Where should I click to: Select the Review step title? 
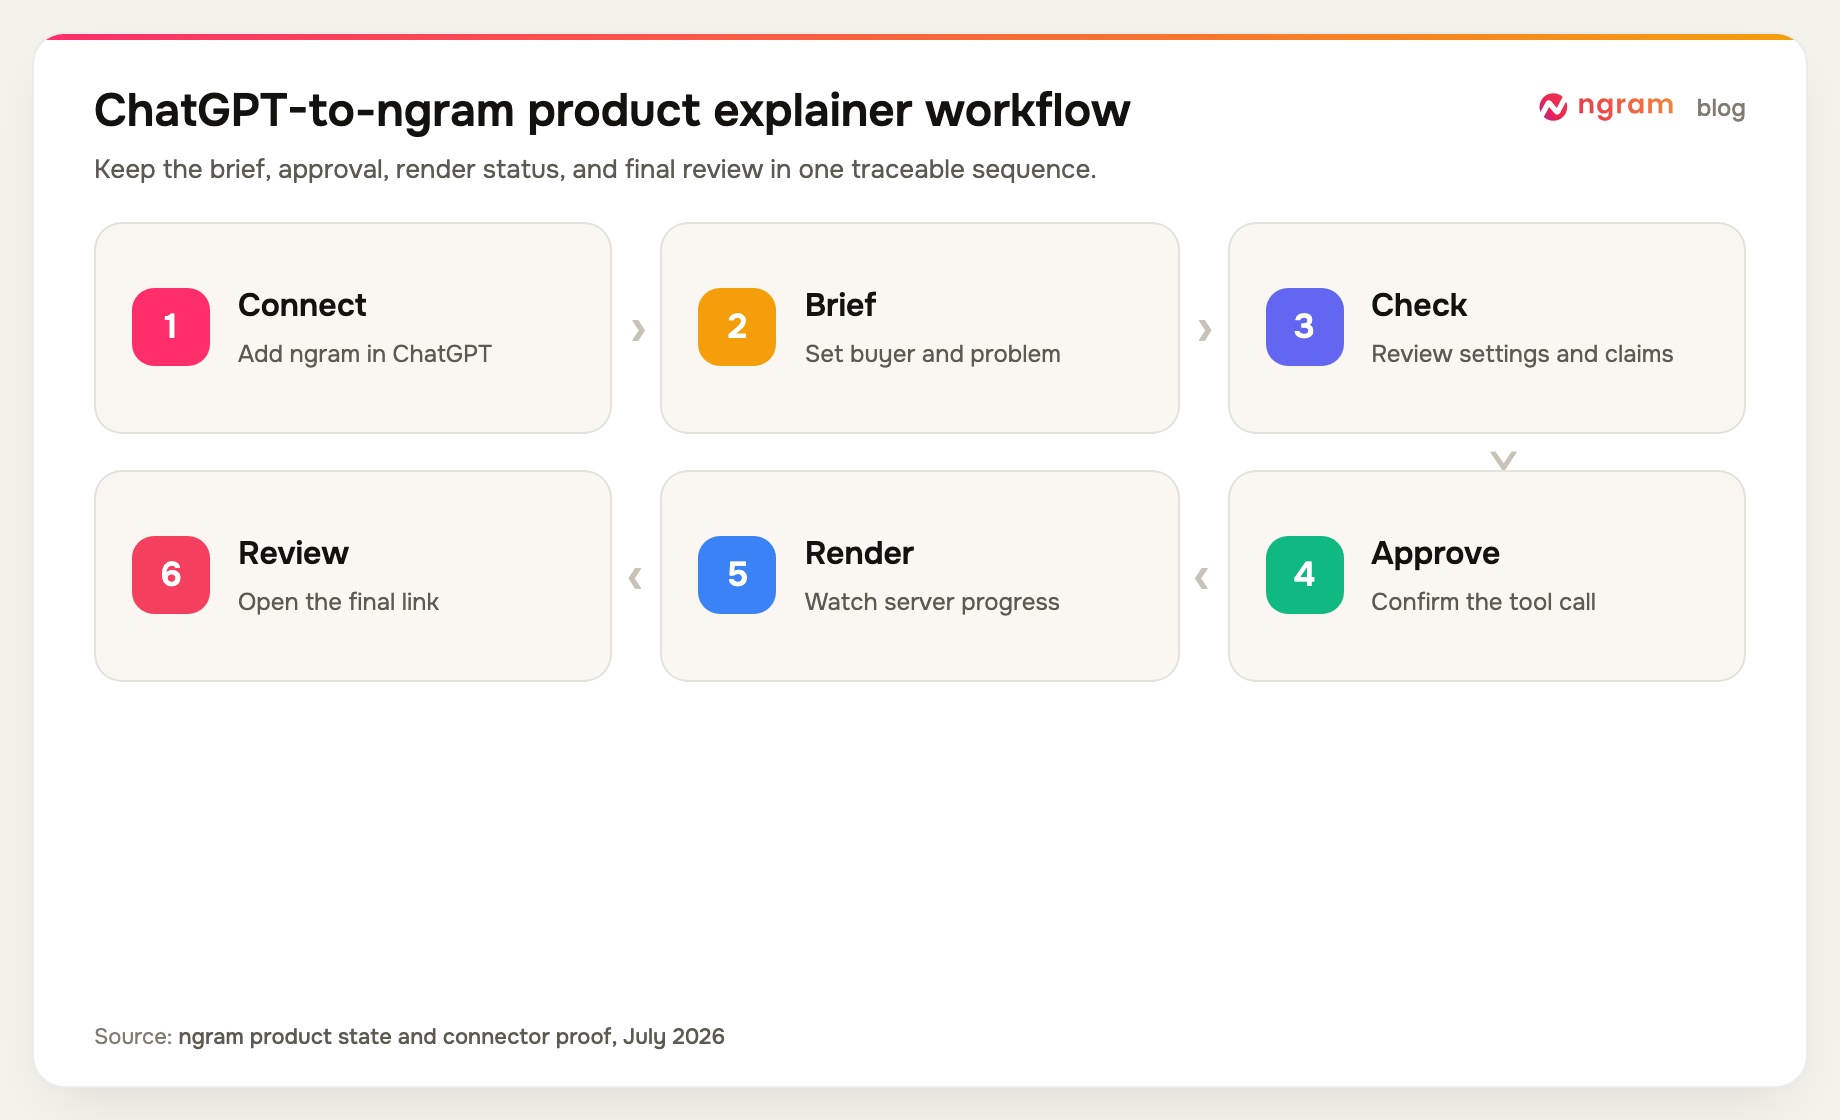tap(293, 553)
